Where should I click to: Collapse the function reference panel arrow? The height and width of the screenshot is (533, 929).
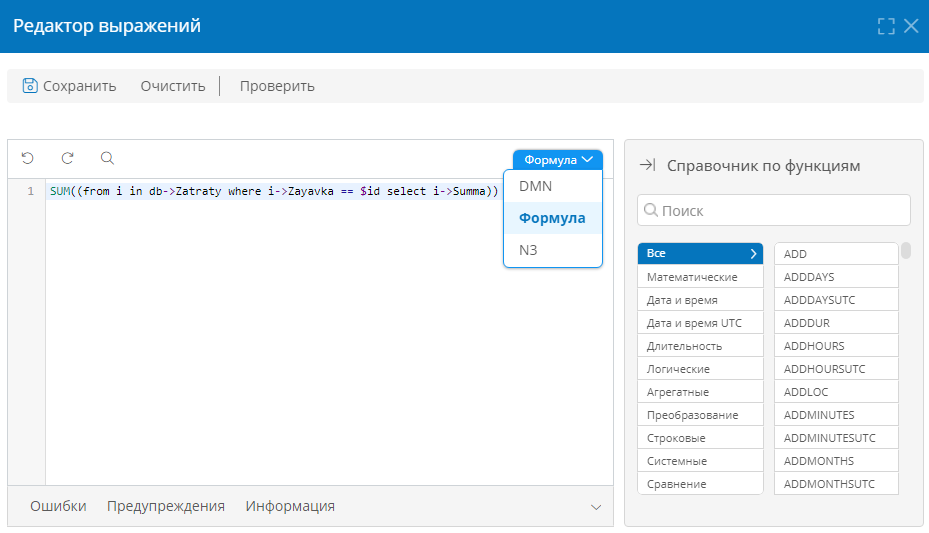click(648, 165)
